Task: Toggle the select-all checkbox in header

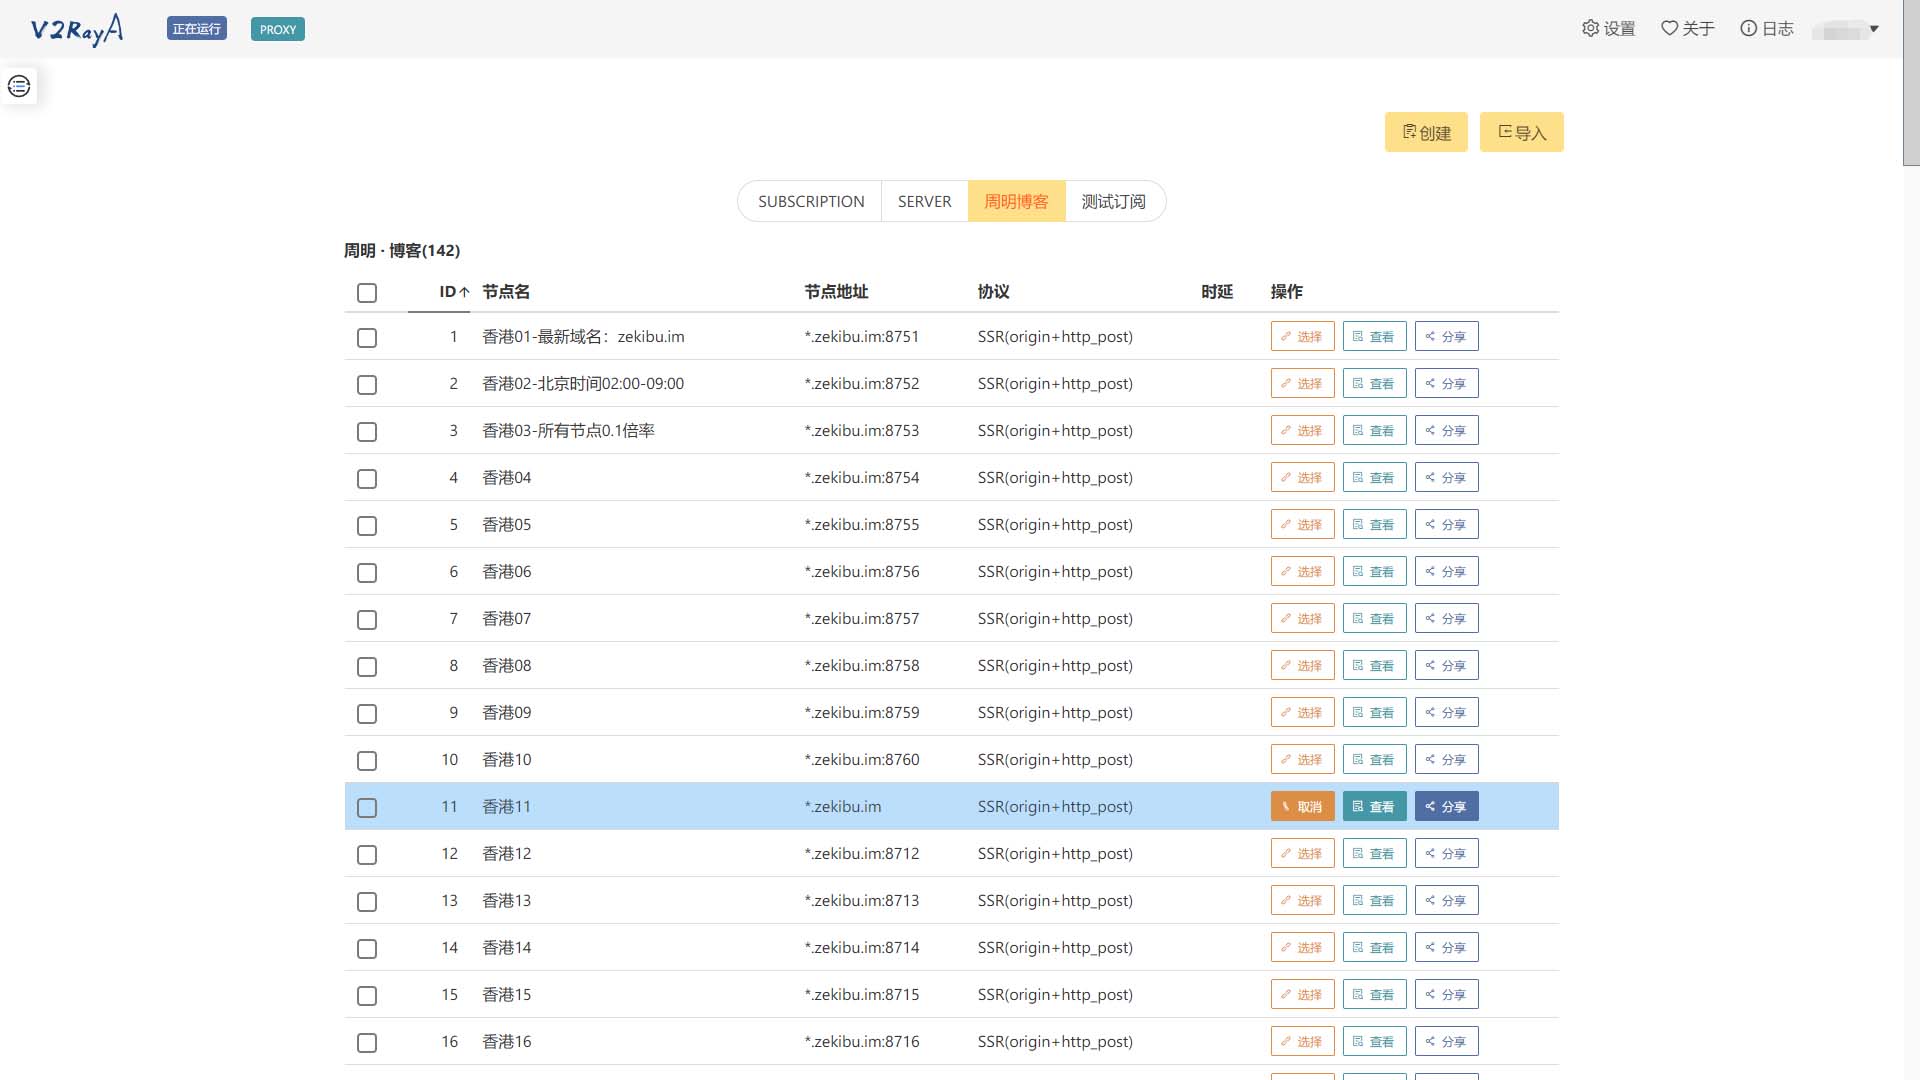Action: 367,293
